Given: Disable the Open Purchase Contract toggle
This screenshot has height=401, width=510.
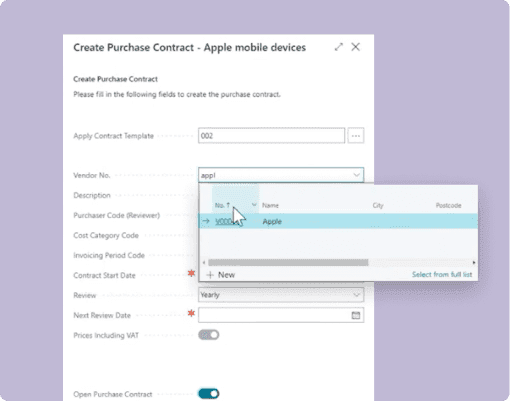Looking at the screenshot, I should coord(209,394).
